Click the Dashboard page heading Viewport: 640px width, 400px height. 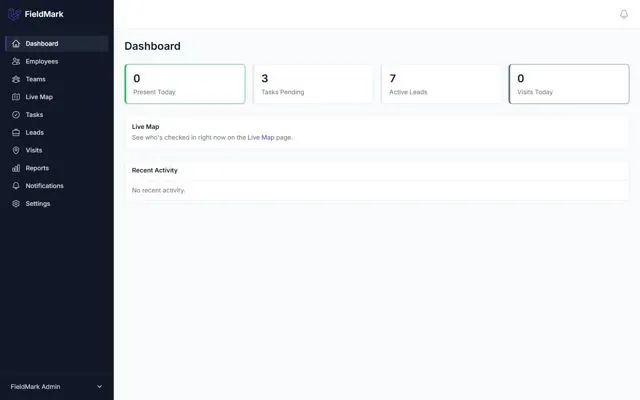[152, 46]
